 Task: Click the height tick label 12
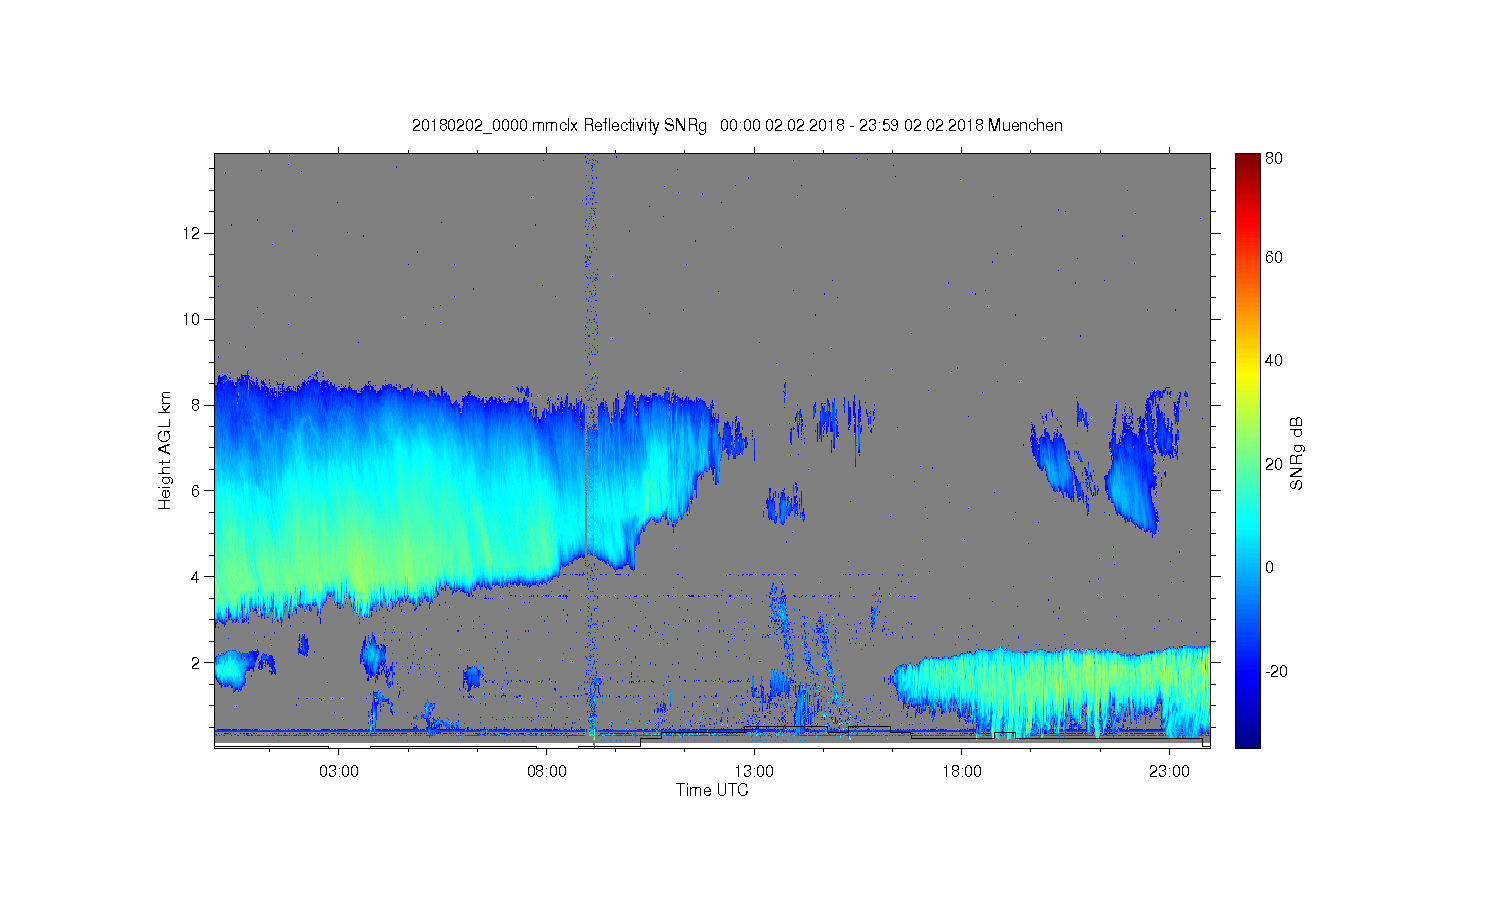(193, 233)
